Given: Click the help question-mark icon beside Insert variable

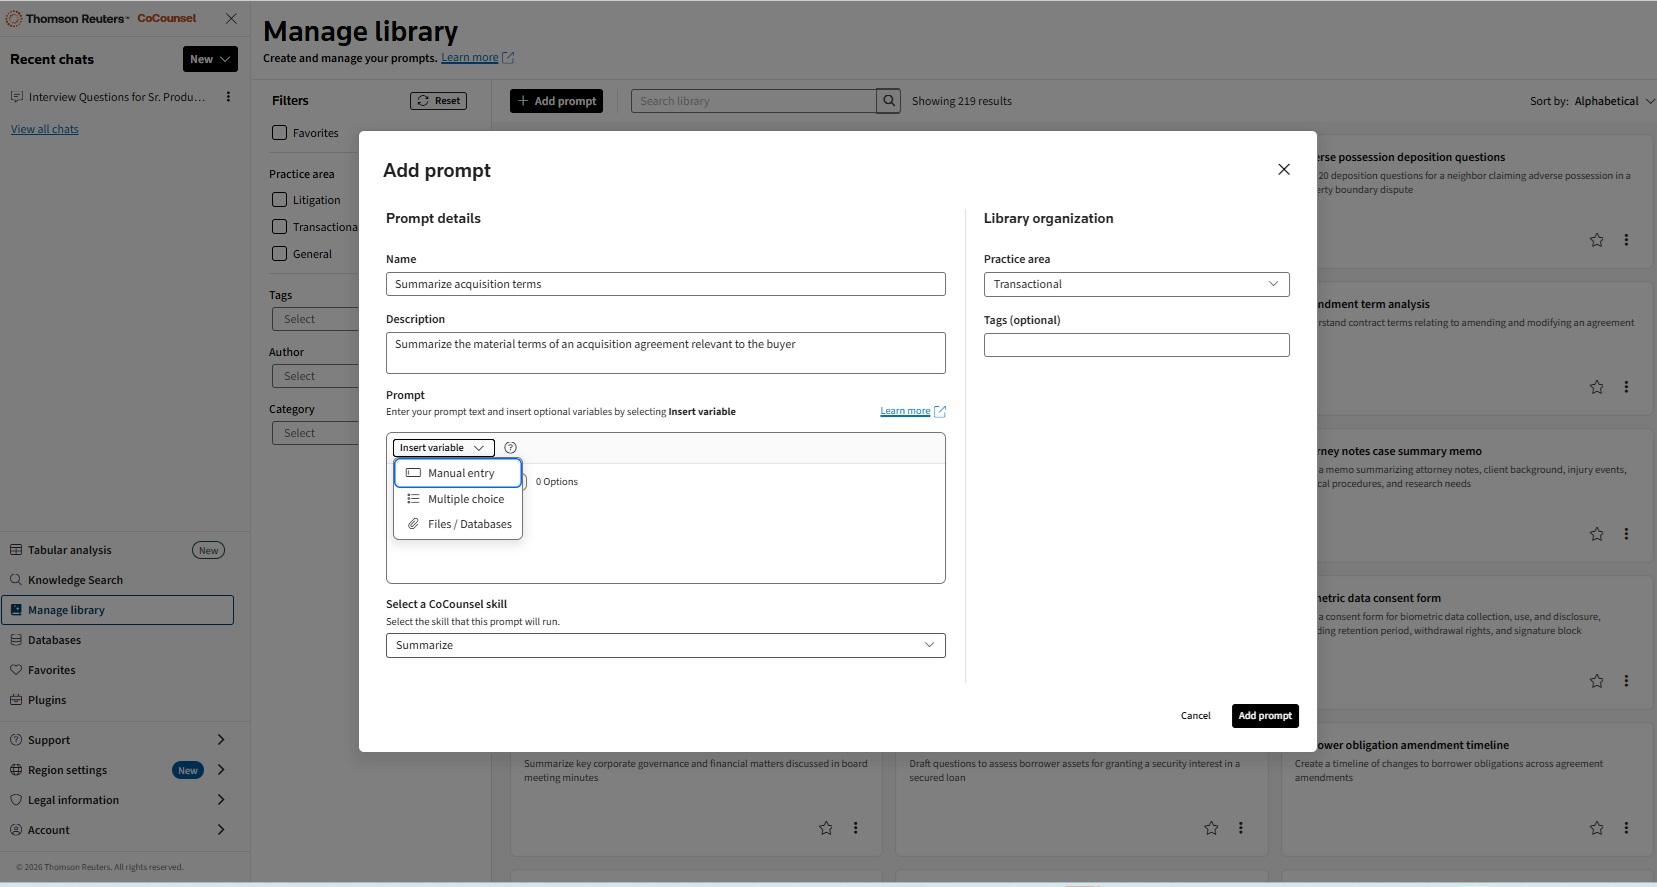Looking at the screenshot, I should 510,448.
